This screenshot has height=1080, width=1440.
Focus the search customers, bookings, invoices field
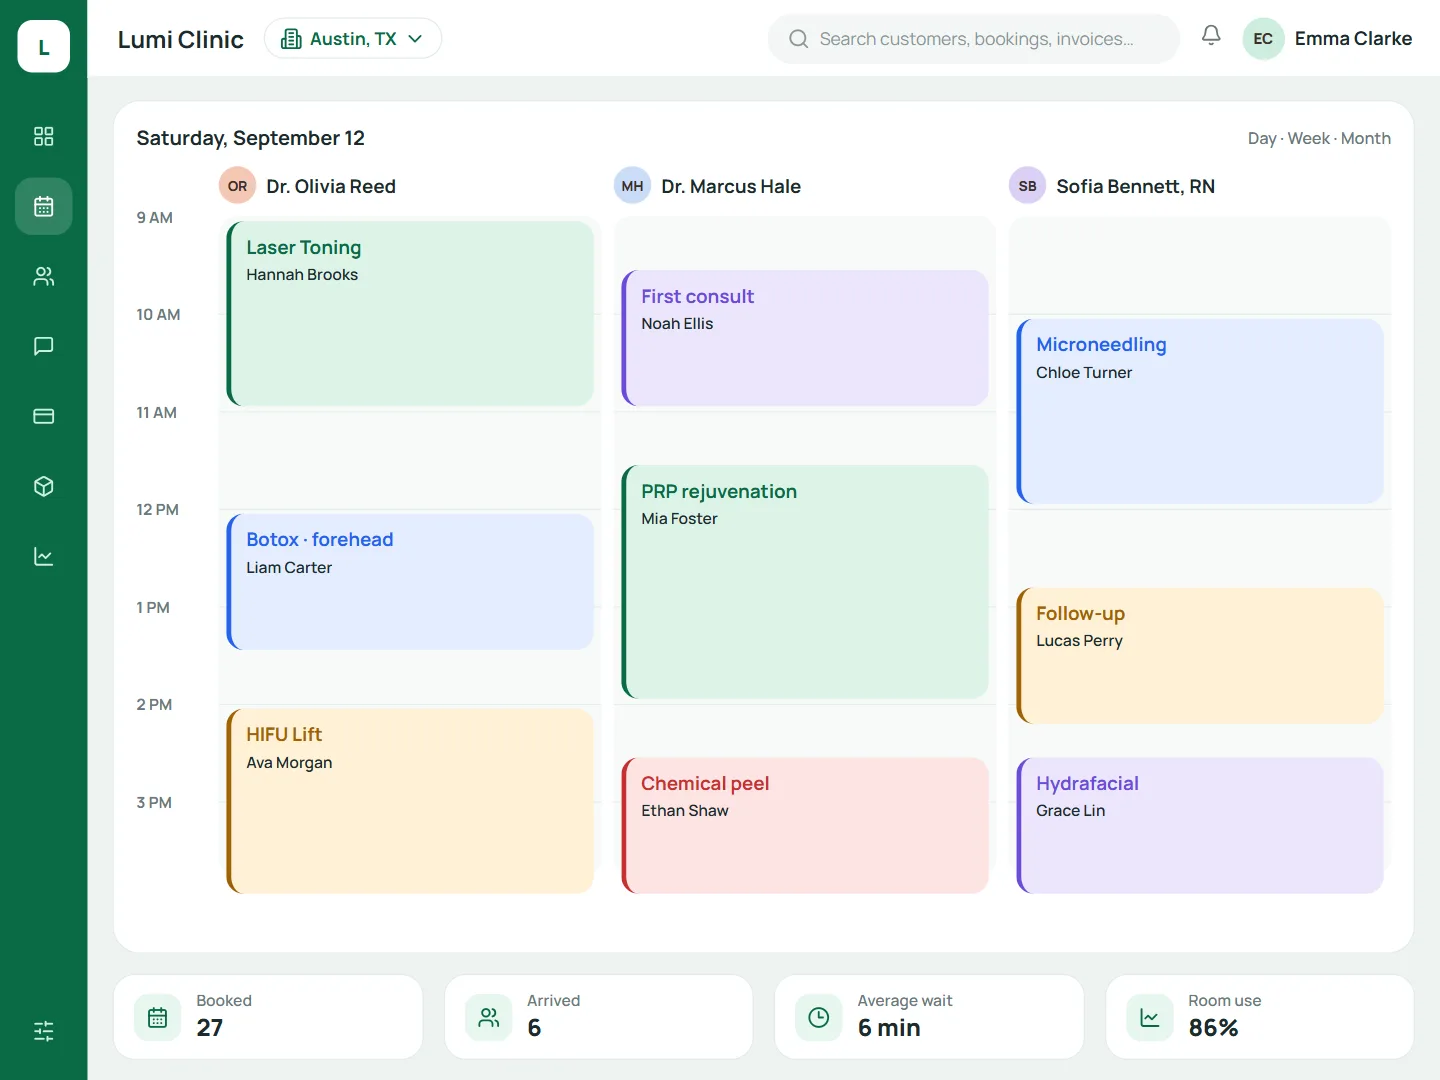(x=974, y=39)
